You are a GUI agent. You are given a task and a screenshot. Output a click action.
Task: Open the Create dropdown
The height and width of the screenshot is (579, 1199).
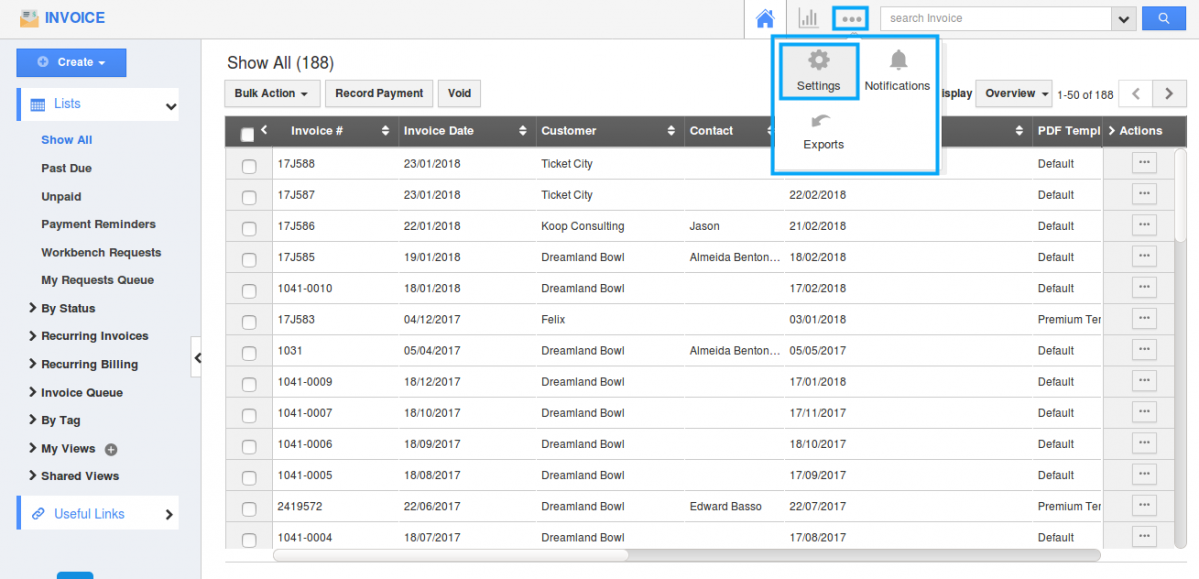pos(71,63)
